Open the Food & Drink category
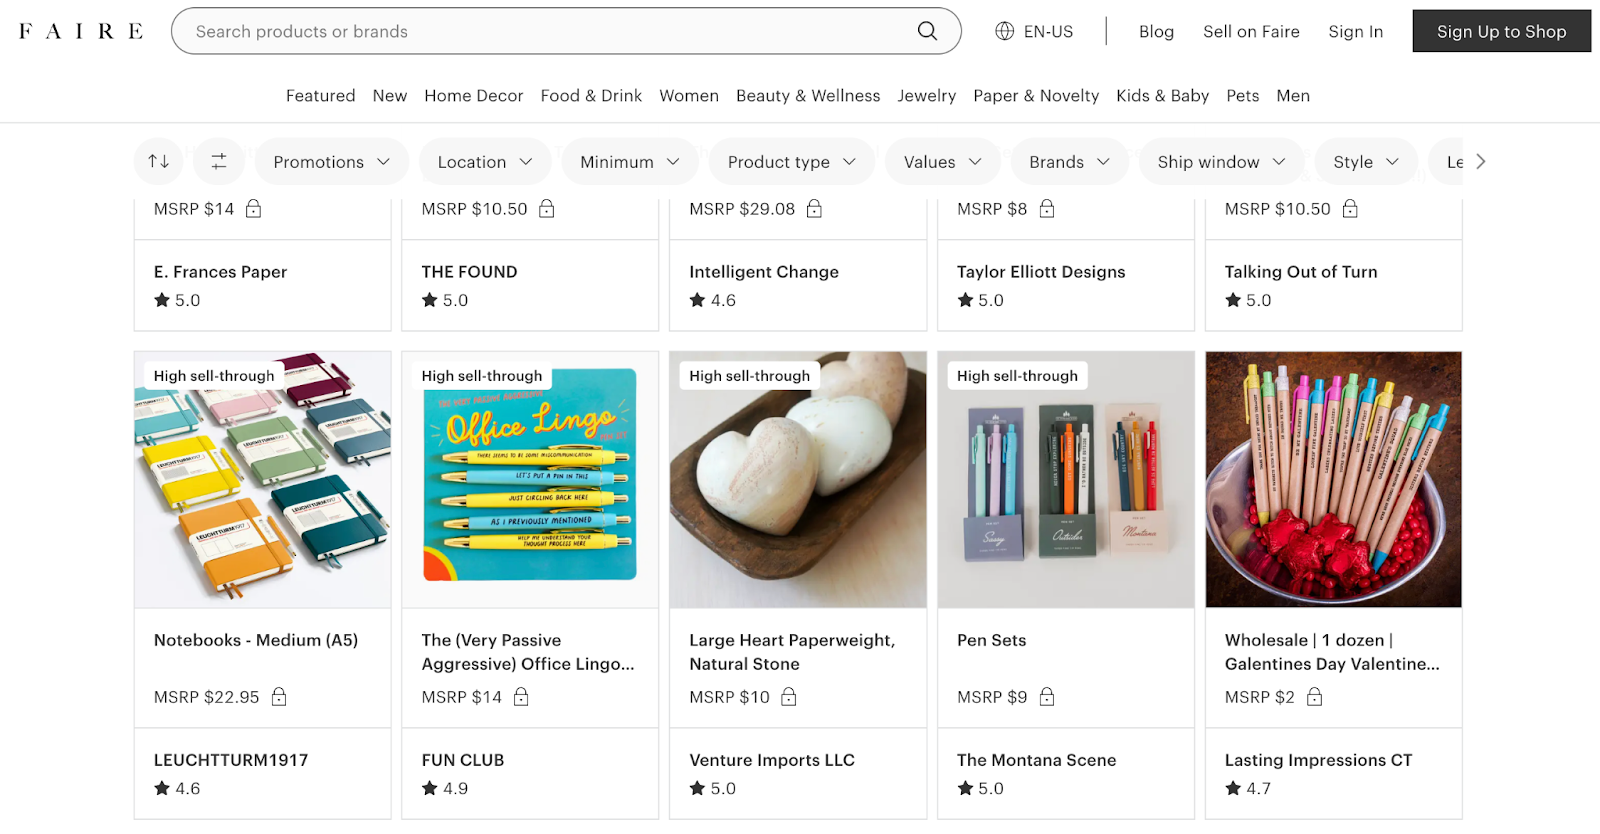 [x=591, y=96]
